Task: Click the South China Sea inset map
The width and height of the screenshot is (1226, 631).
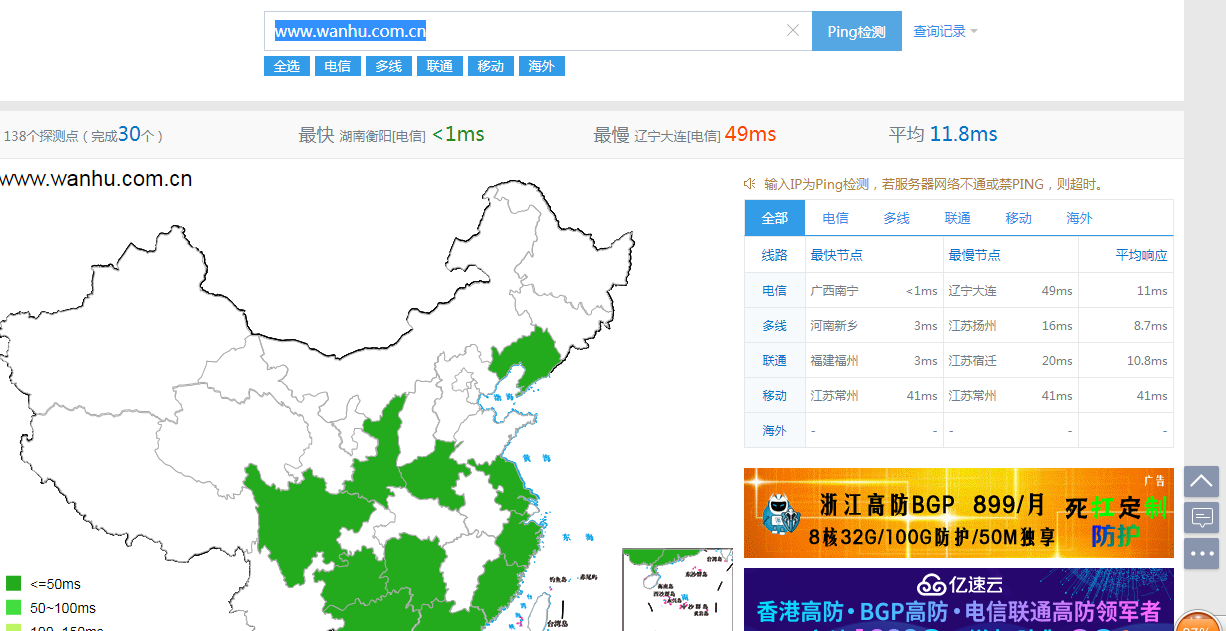Action: point(677,588)
